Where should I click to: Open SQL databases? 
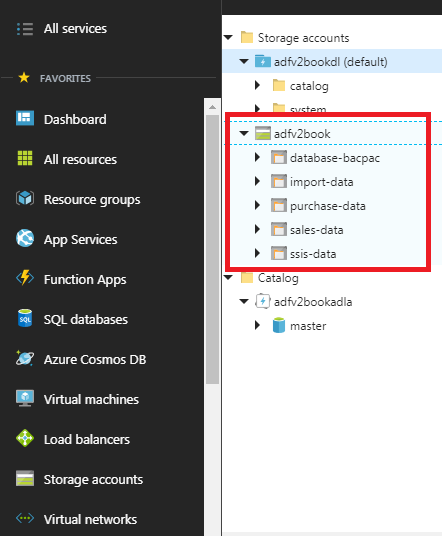pos(86,320)
